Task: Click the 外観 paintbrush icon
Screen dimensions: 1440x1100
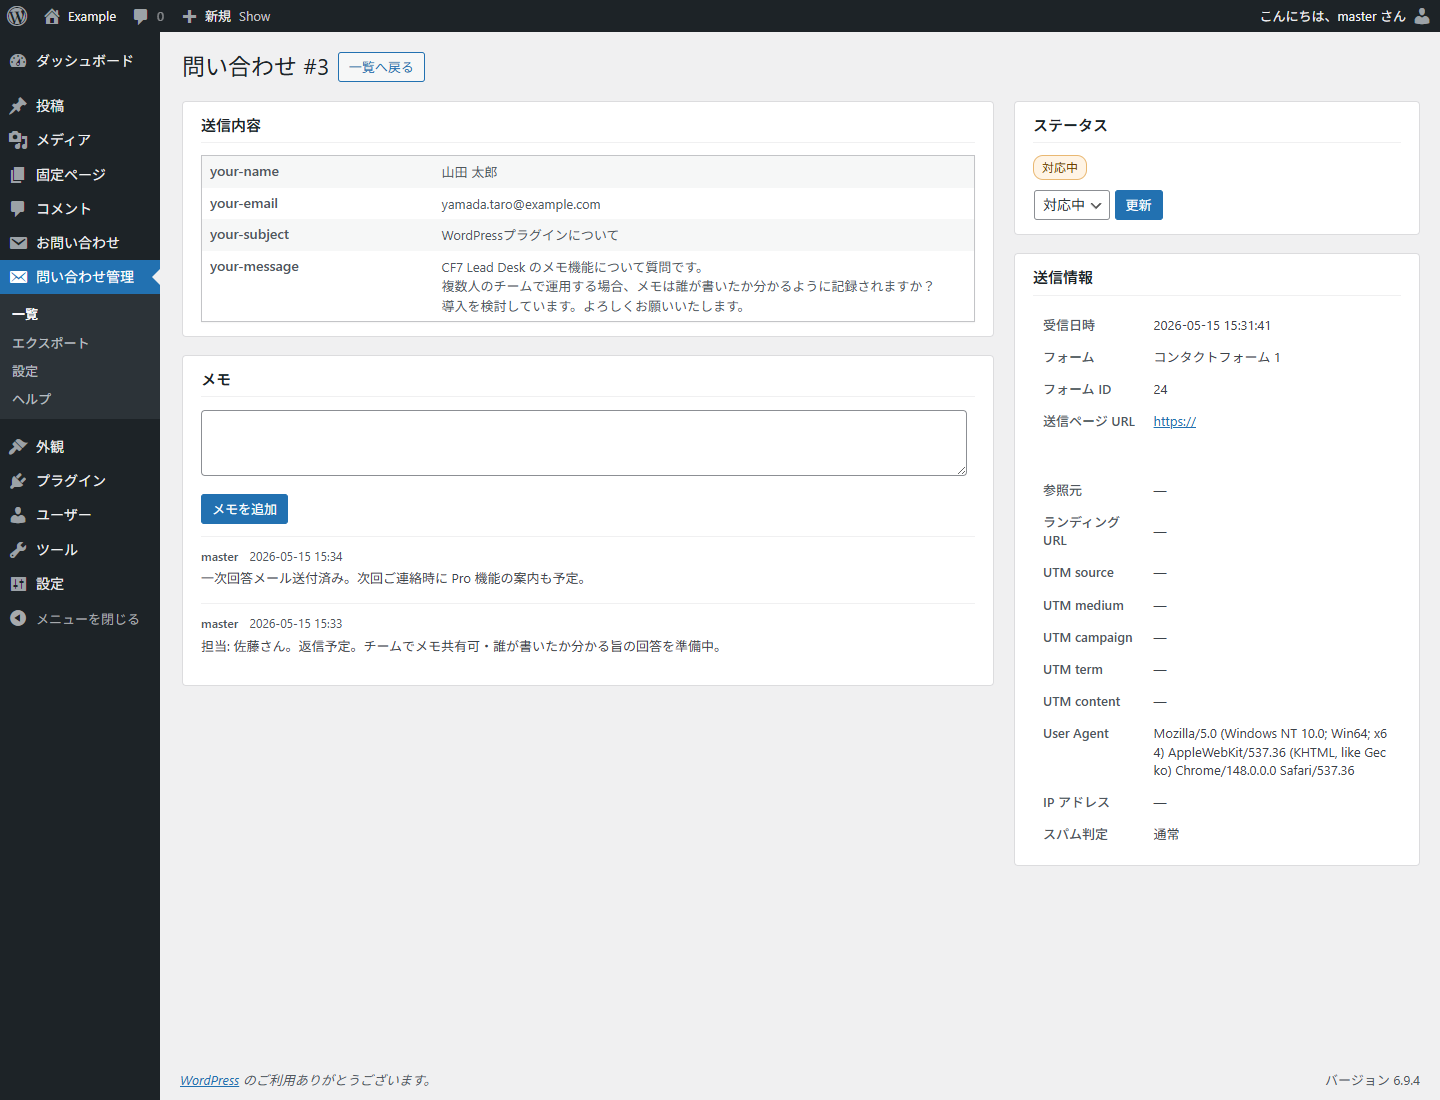Action: tap(18, 447)
